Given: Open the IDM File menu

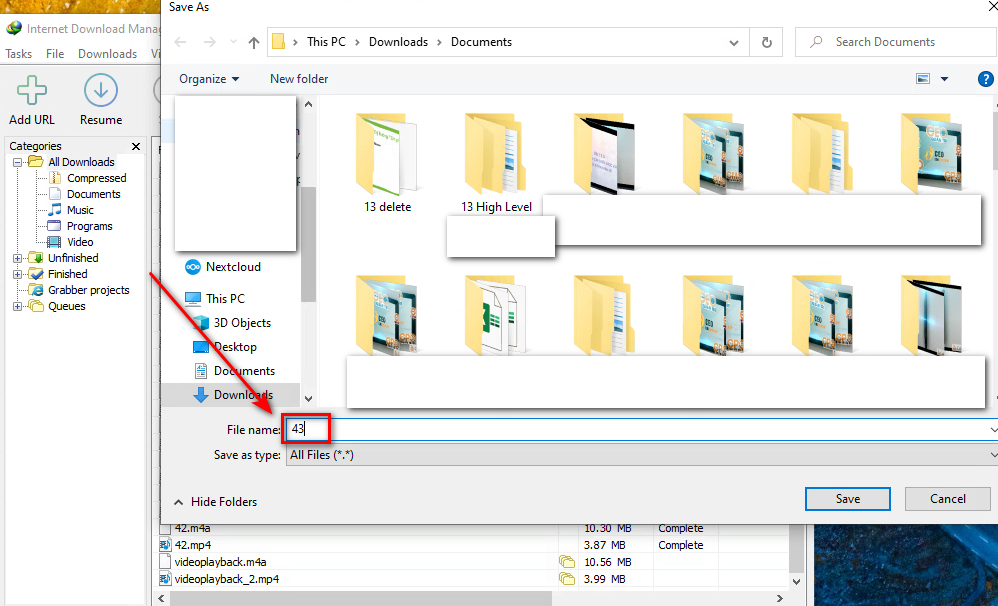Looking at the screenshot, I should [55, 54].
